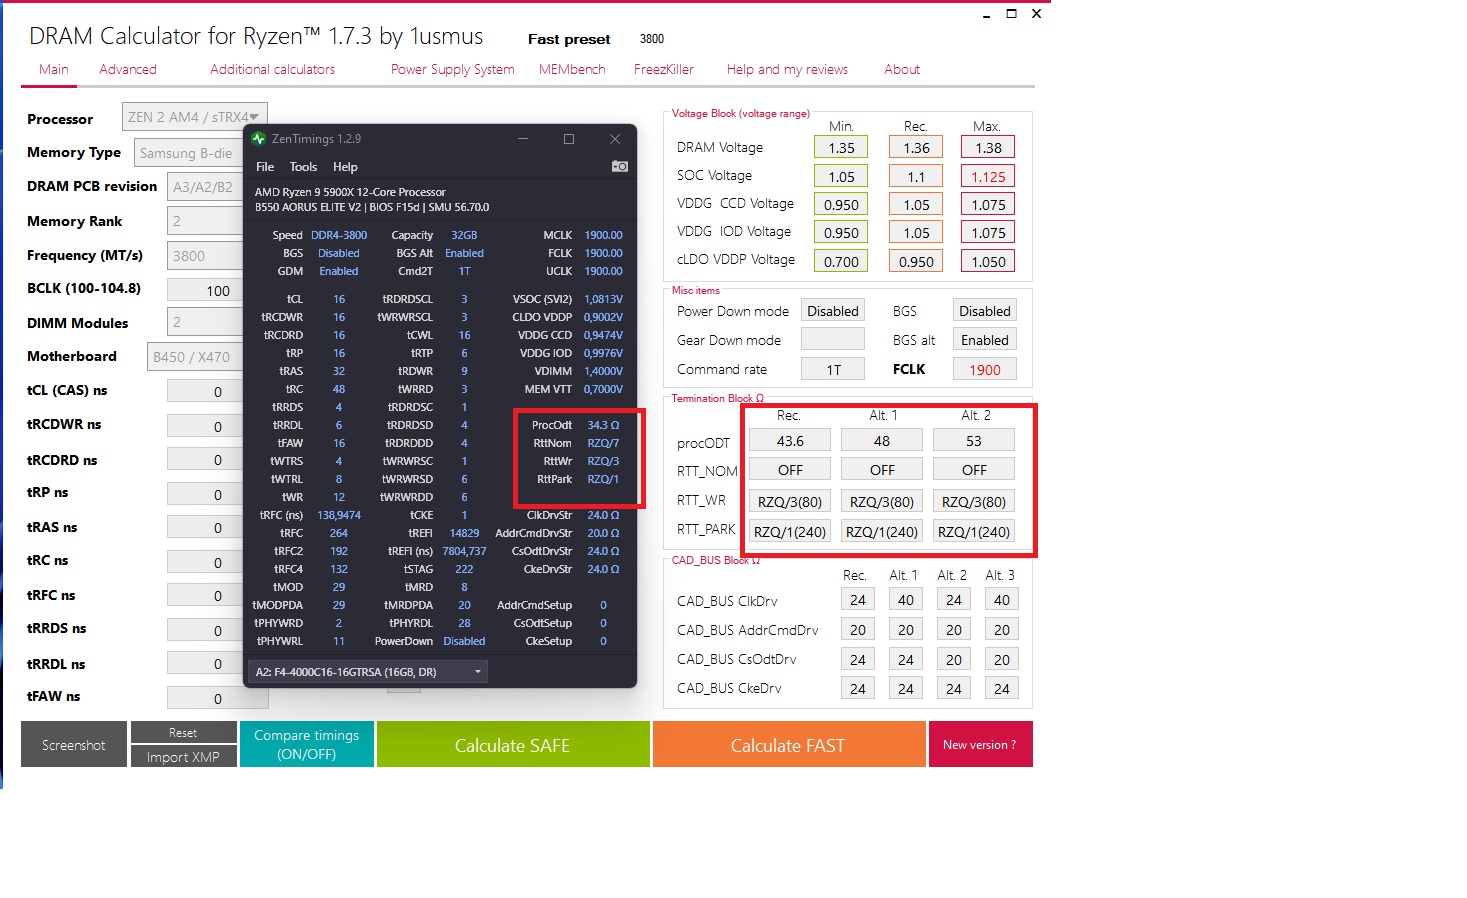
Task: Click the Reset button
Action: pos(183,733)
